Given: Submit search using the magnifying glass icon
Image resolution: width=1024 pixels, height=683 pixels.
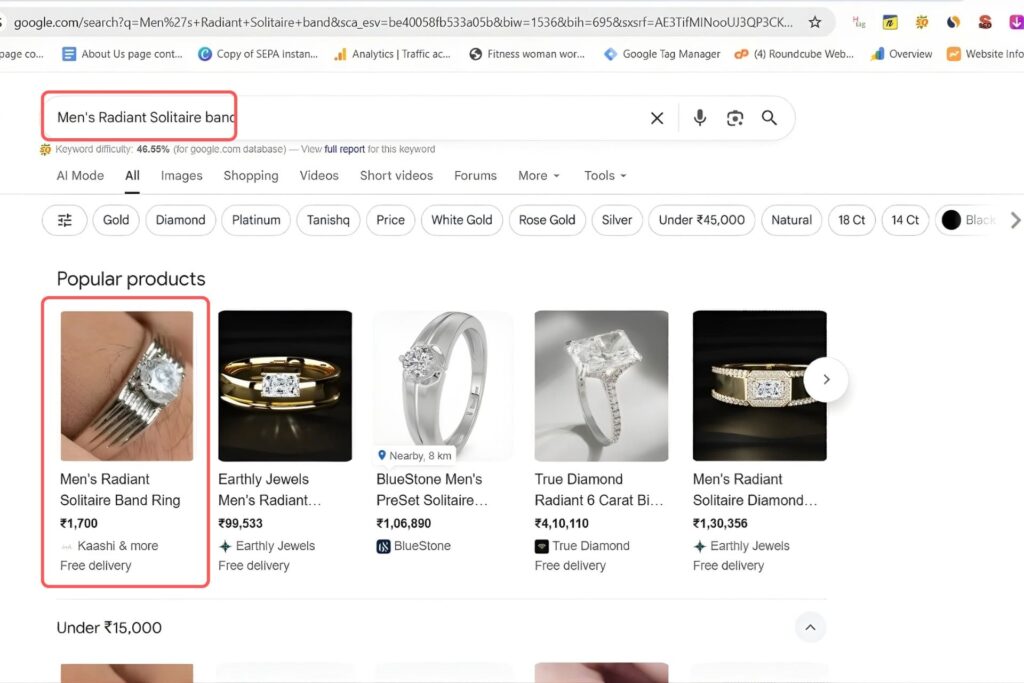Looking at the screenshot, I should [x=769, y=118].
